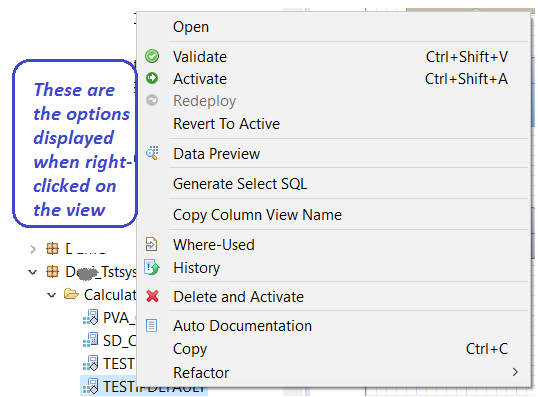Viewport: 538px width, 397px height.
Task: Click the highlighted TESTIFDEFAULT view icon
Action: (91, 386)
